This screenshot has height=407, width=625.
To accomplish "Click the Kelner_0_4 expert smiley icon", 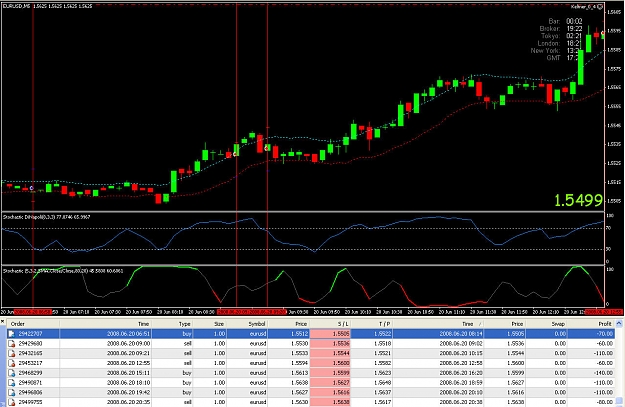I will click(x=600, y=7).
